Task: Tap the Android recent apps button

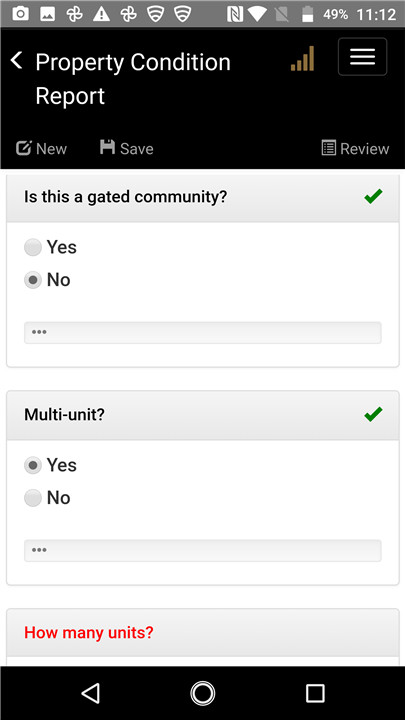Action: [x=315, y=693]
